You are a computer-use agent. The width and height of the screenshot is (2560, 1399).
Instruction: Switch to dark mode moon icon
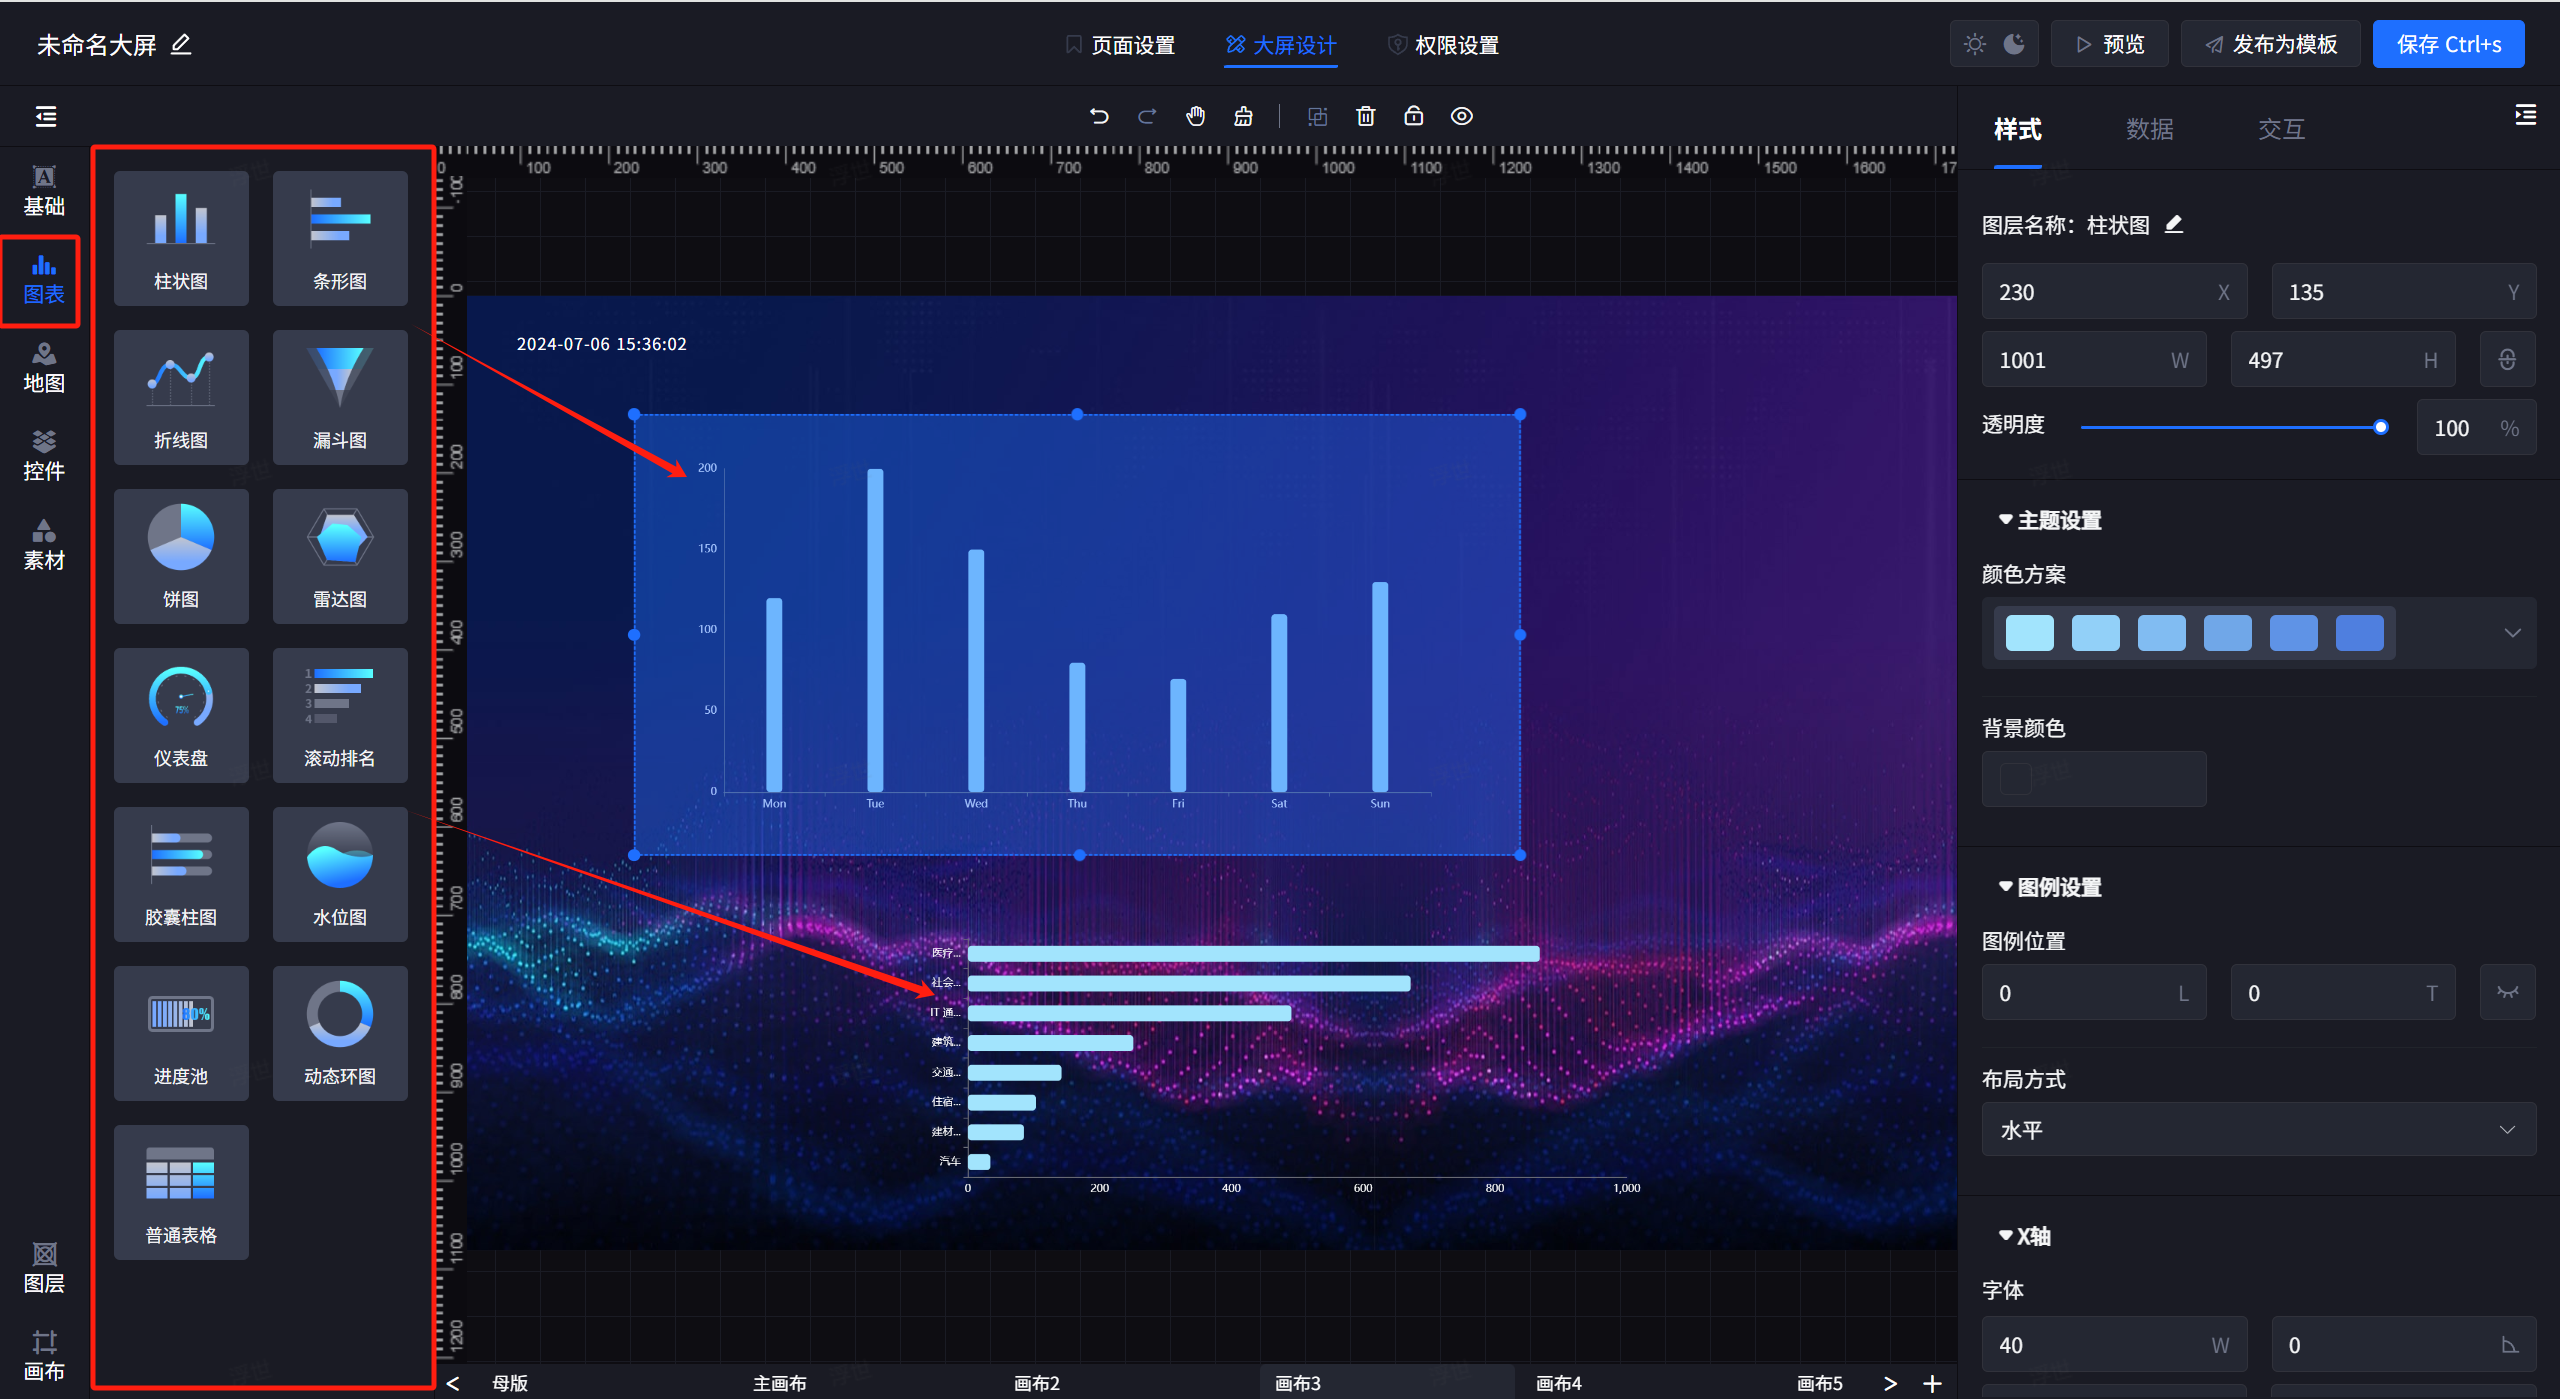(2014, 44)
